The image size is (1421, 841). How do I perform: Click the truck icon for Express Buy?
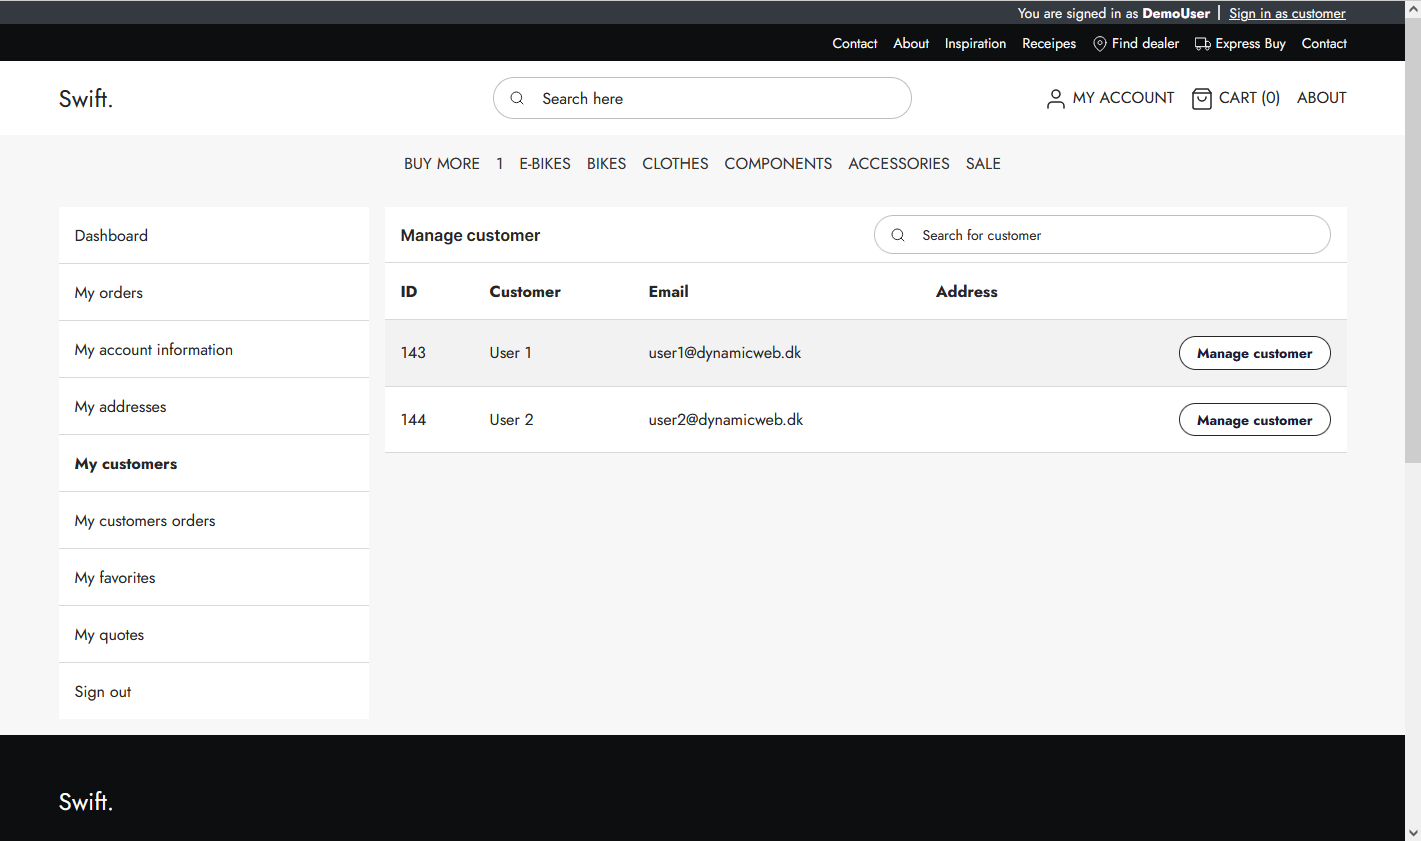click(1203, 44)
